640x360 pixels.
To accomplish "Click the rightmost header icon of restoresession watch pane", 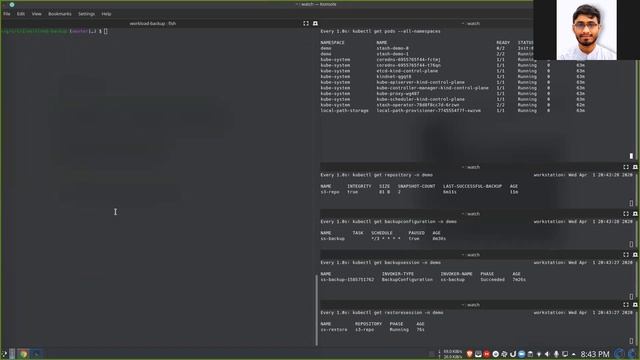I will click(635, 305).
